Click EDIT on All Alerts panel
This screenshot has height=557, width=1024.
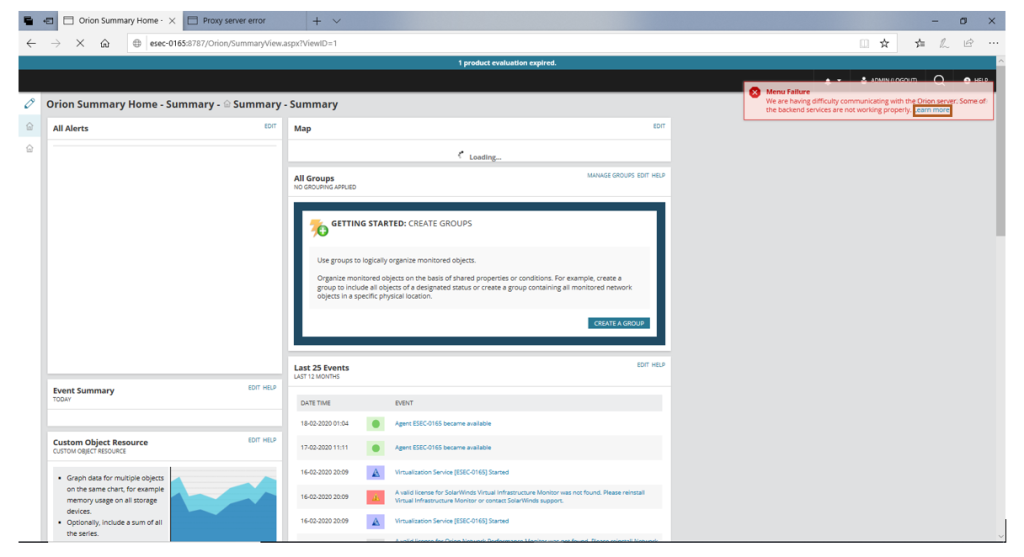270,126
